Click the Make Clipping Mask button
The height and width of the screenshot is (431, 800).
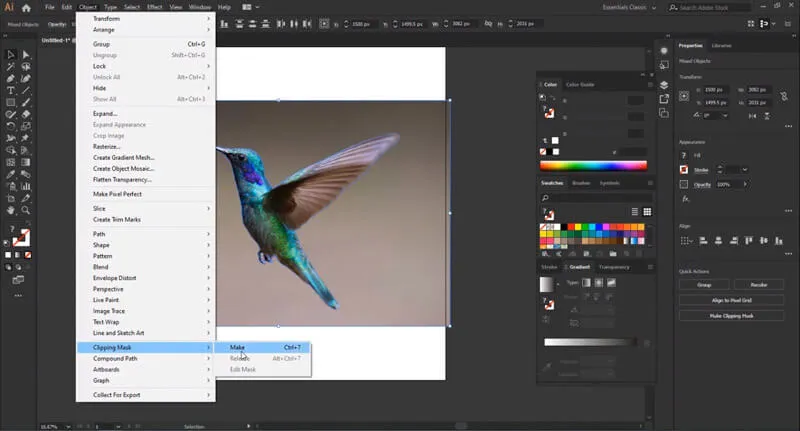pyautogui.click(x=731, y=315)
